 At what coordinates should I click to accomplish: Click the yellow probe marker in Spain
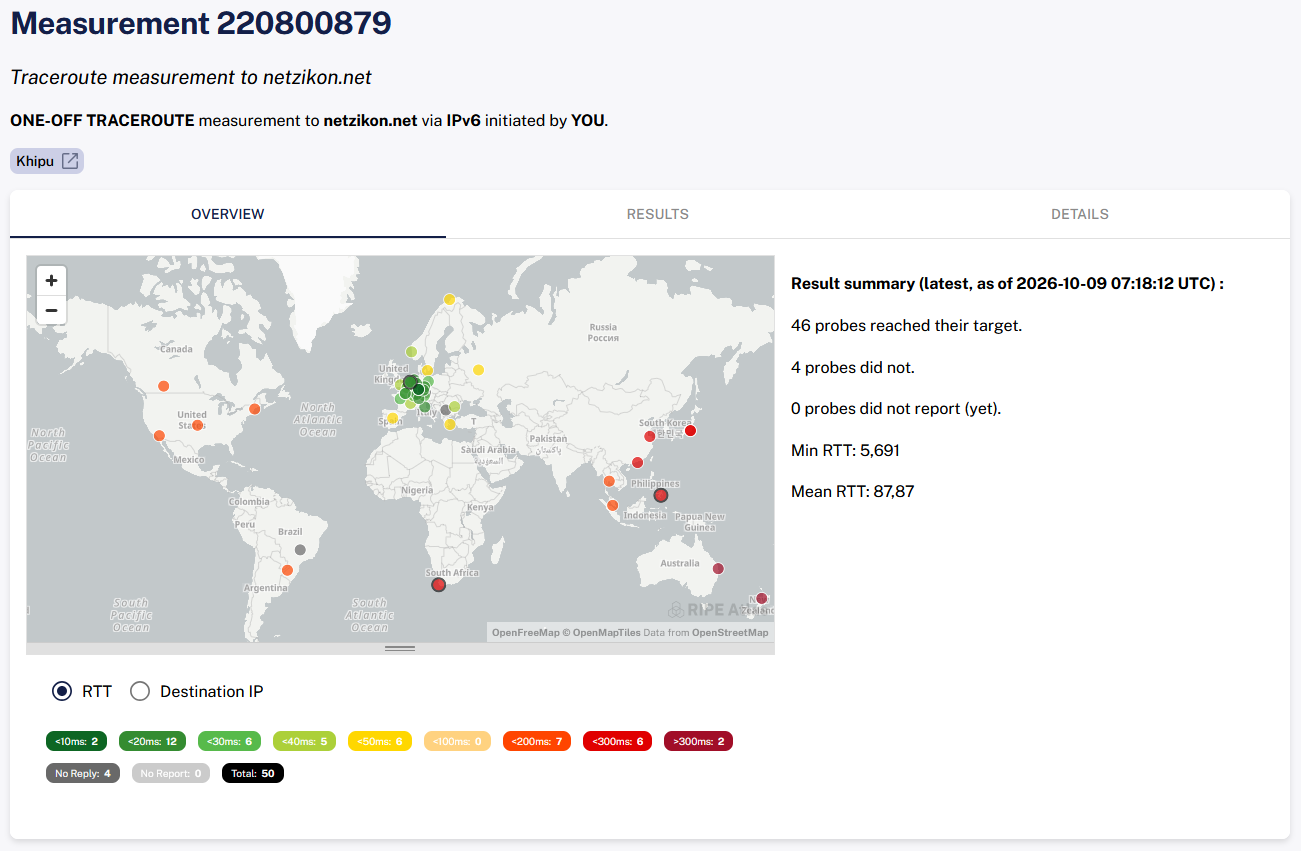point(393,418)
